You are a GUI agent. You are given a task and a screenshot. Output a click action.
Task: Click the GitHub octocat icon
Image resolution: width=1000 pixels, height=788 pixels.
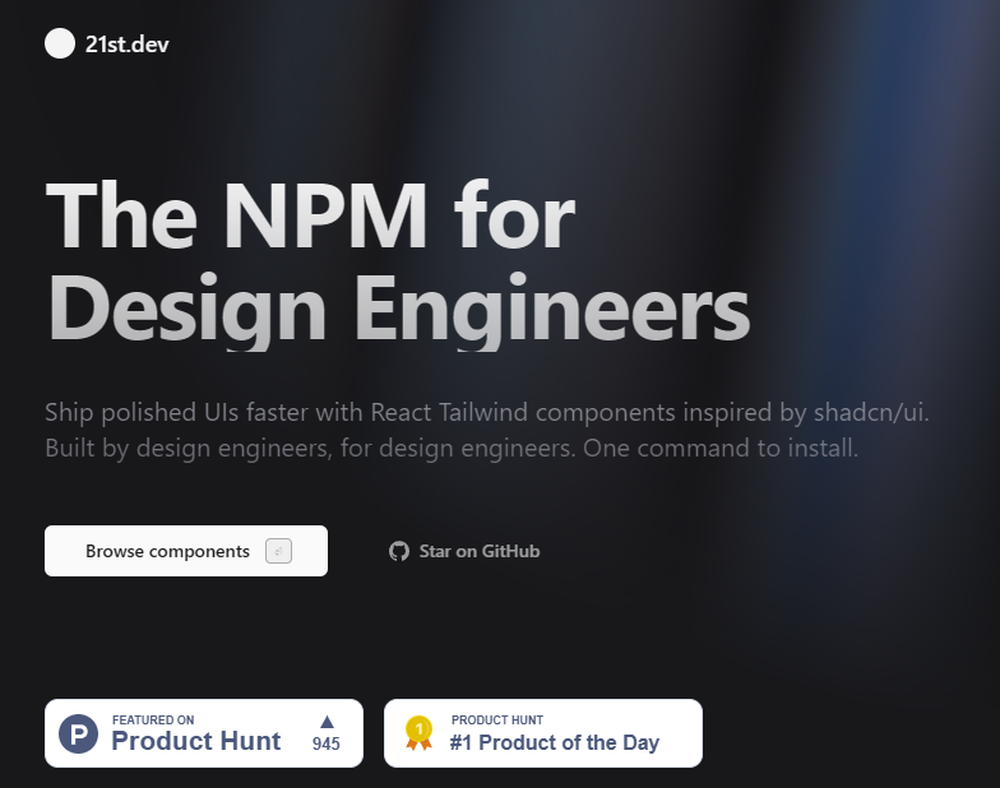click(399, 551)
